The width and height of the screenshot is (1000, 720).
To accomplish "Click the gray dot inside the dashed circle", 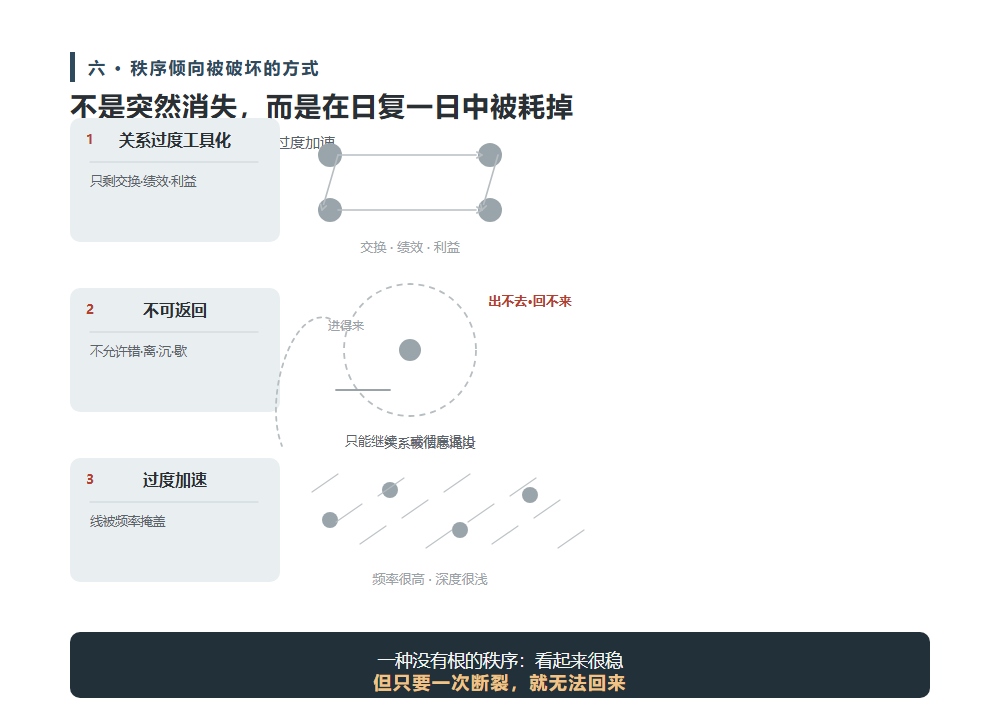I will coord(410,350).
